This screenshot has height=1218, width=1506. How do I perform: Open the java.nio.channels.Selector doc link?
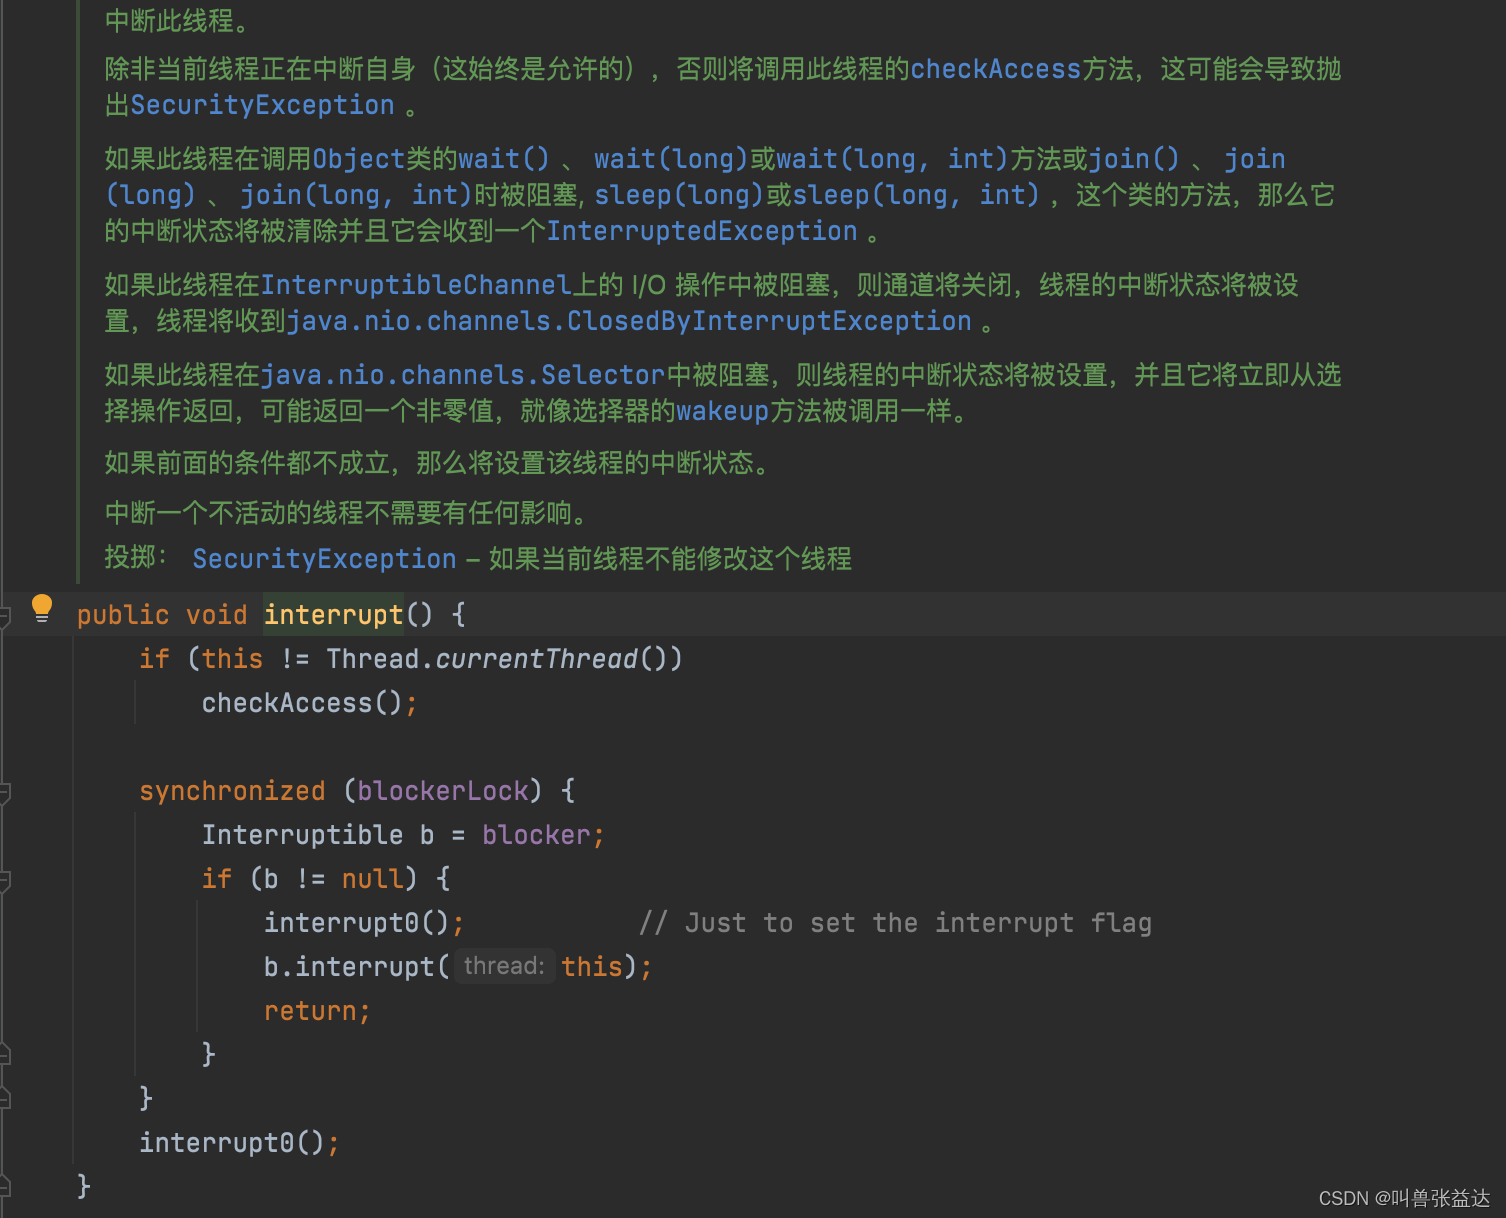[x=463, y=375]
